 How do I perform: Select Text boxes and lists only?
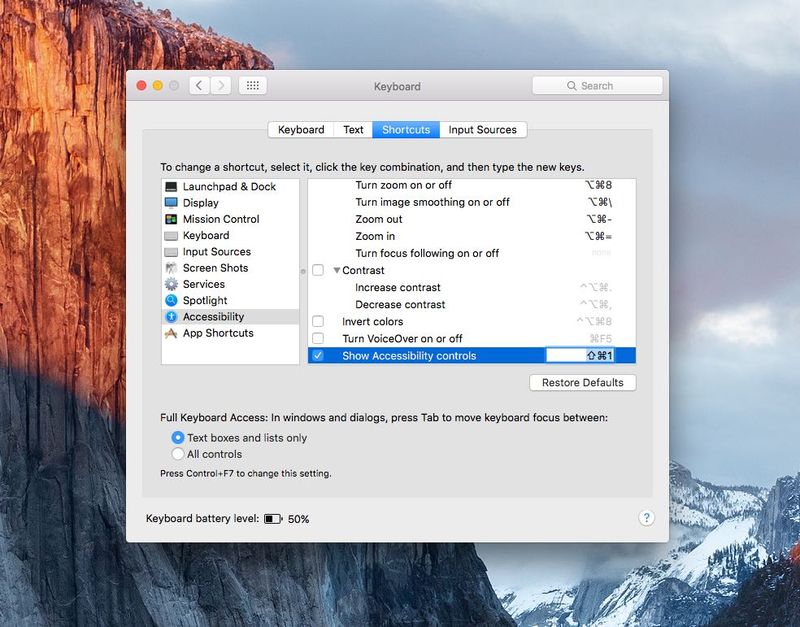pyautogui.click(x=178, y=438)
